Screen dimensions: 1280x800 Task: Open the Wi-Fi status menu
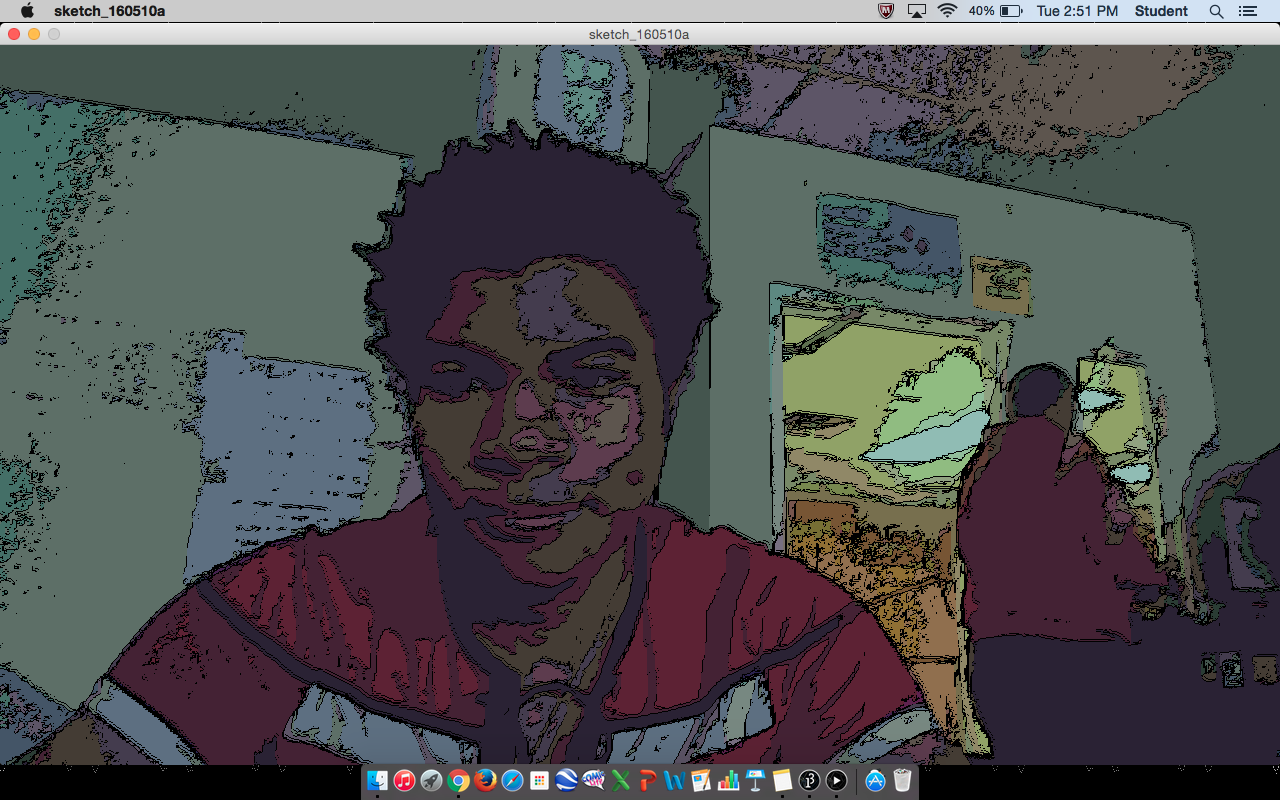coord(947,11)
